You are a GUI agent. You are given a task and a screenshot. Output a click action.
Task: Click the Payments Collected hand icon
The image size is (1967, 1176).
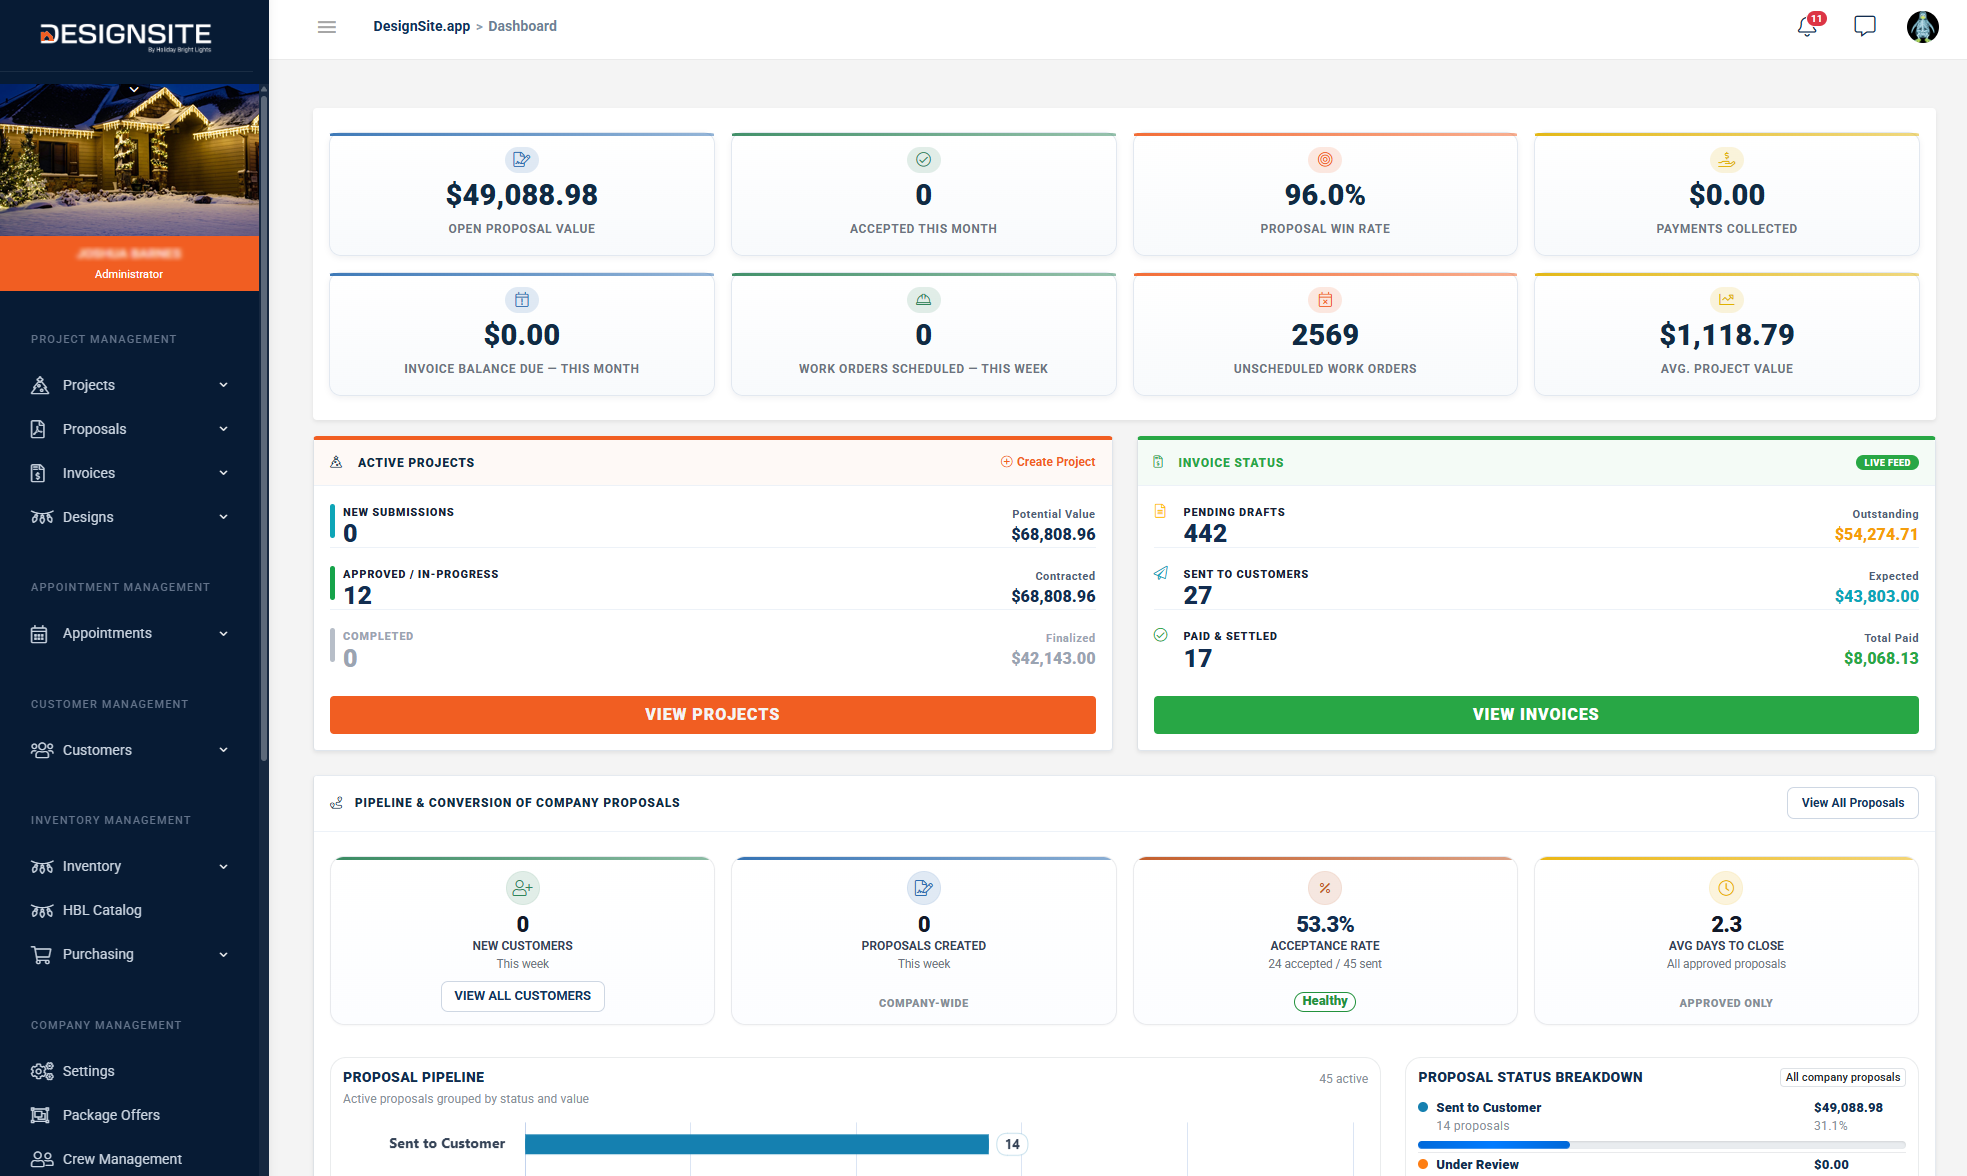pyautogui.click(x=1726, y=159)
